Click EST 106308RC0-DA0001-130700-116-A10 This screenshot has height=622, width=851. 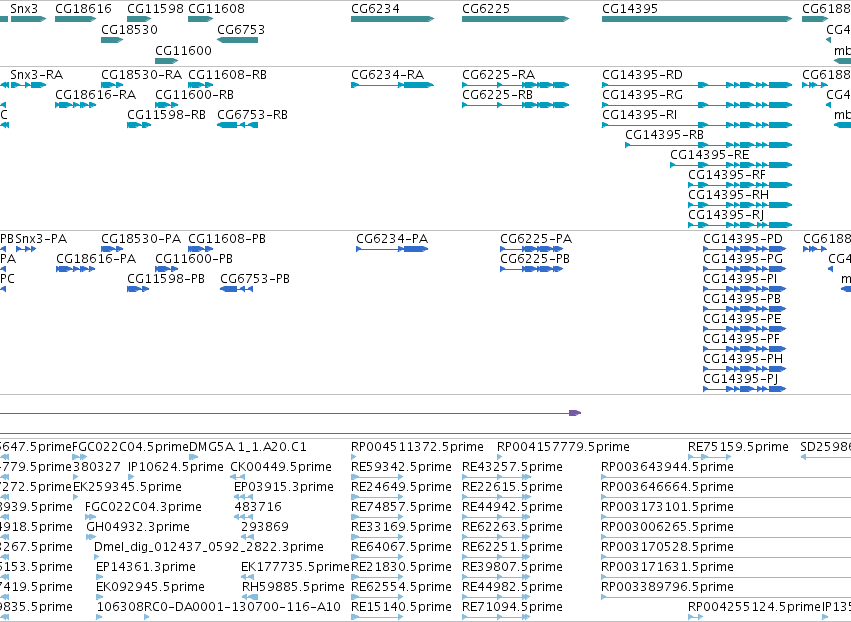[x=219, y=606]
